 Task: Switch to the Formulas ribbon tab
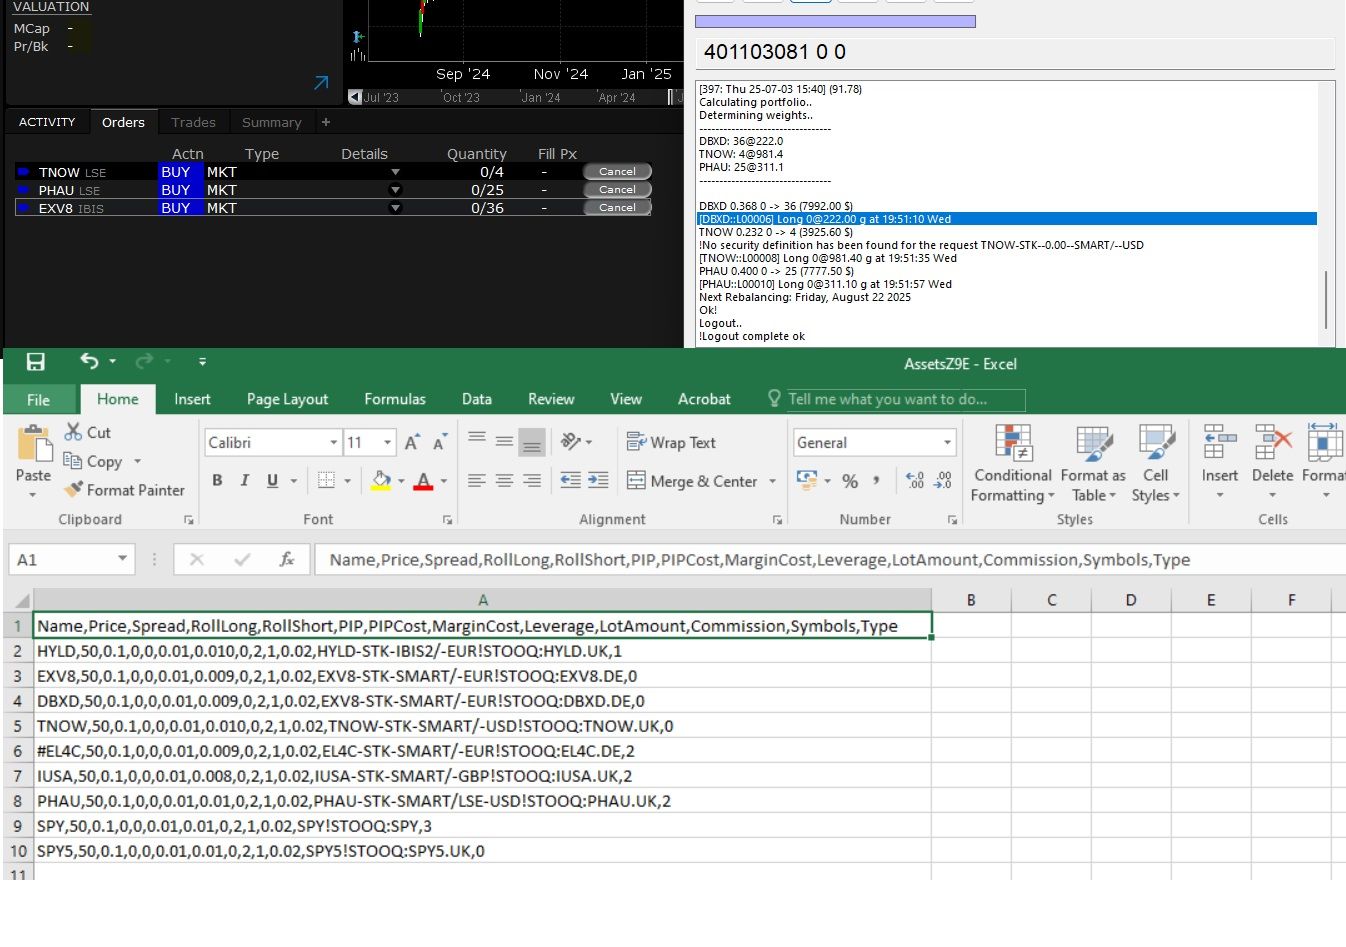(x=394, y=399)
